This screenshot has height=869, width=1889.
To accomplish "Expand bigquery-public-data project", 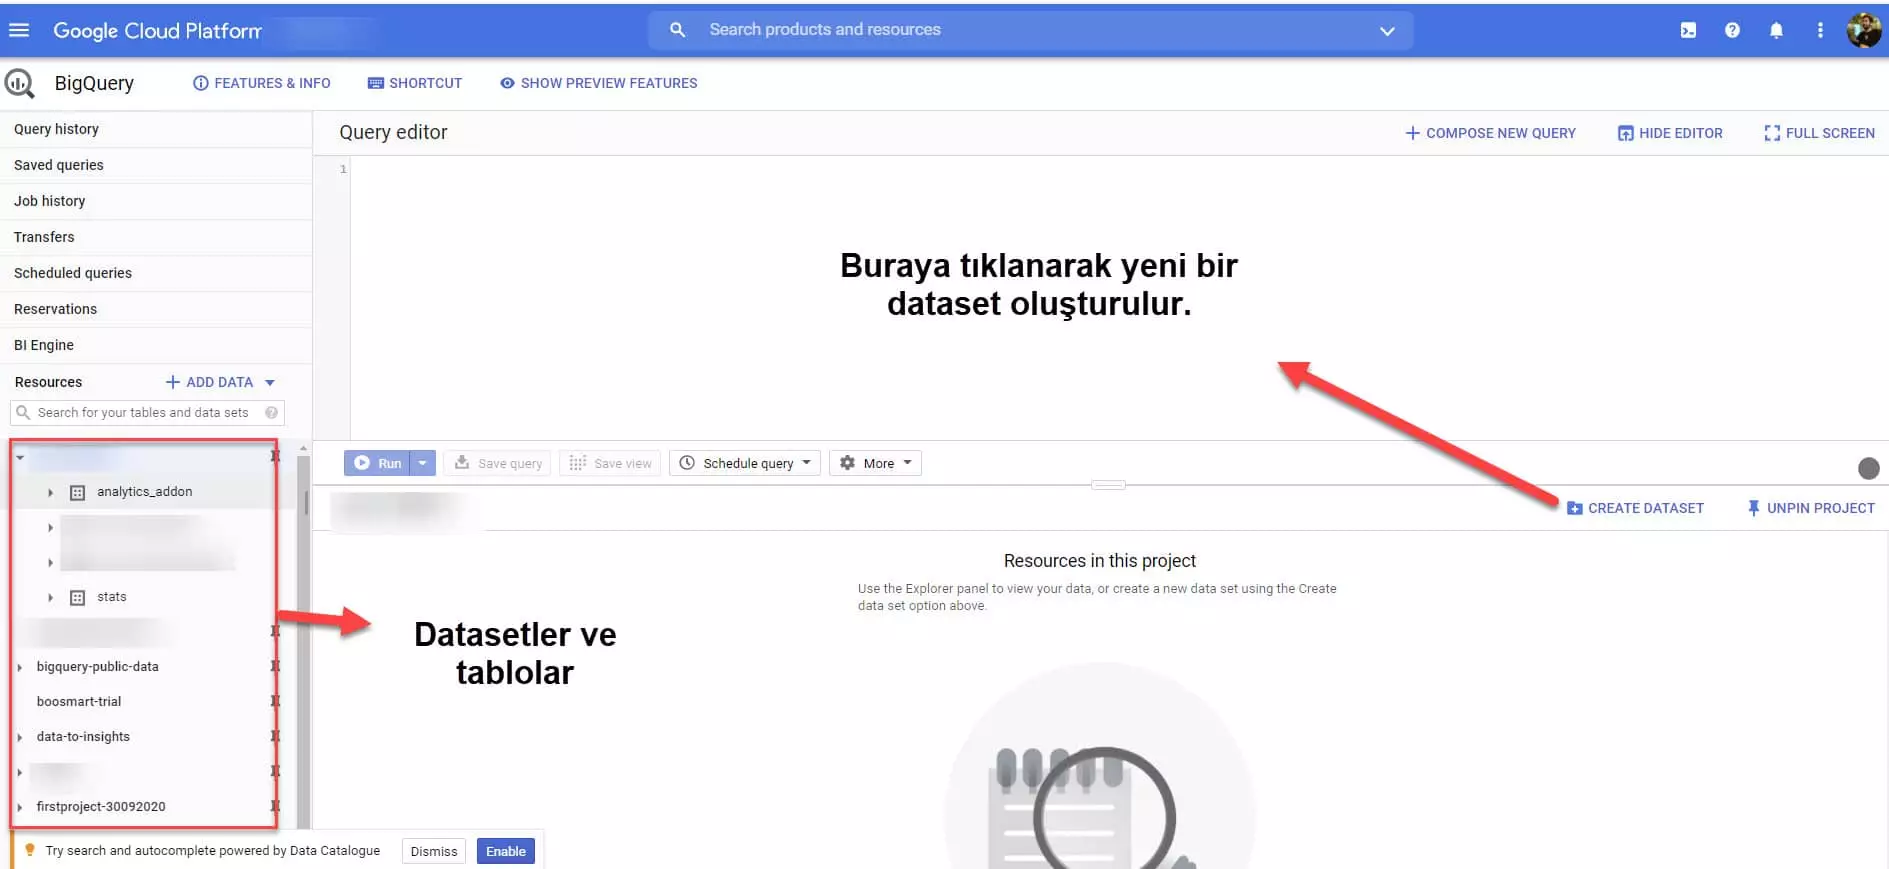I will 19,667.
